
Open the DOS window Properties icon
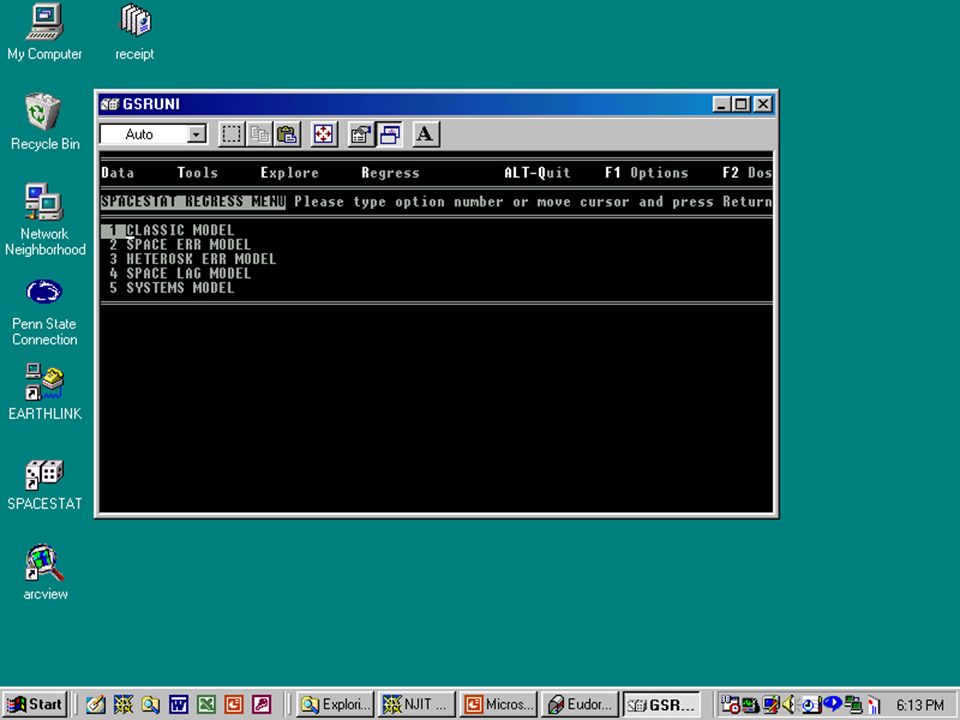361,134
